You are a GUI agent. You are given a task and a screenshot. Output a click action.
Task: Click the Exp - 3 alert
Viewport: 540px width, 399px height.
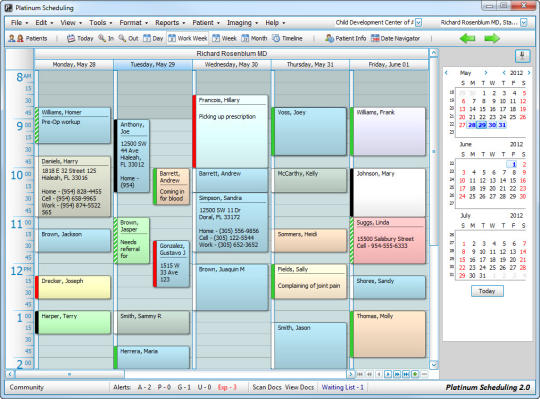coord(227,387)
